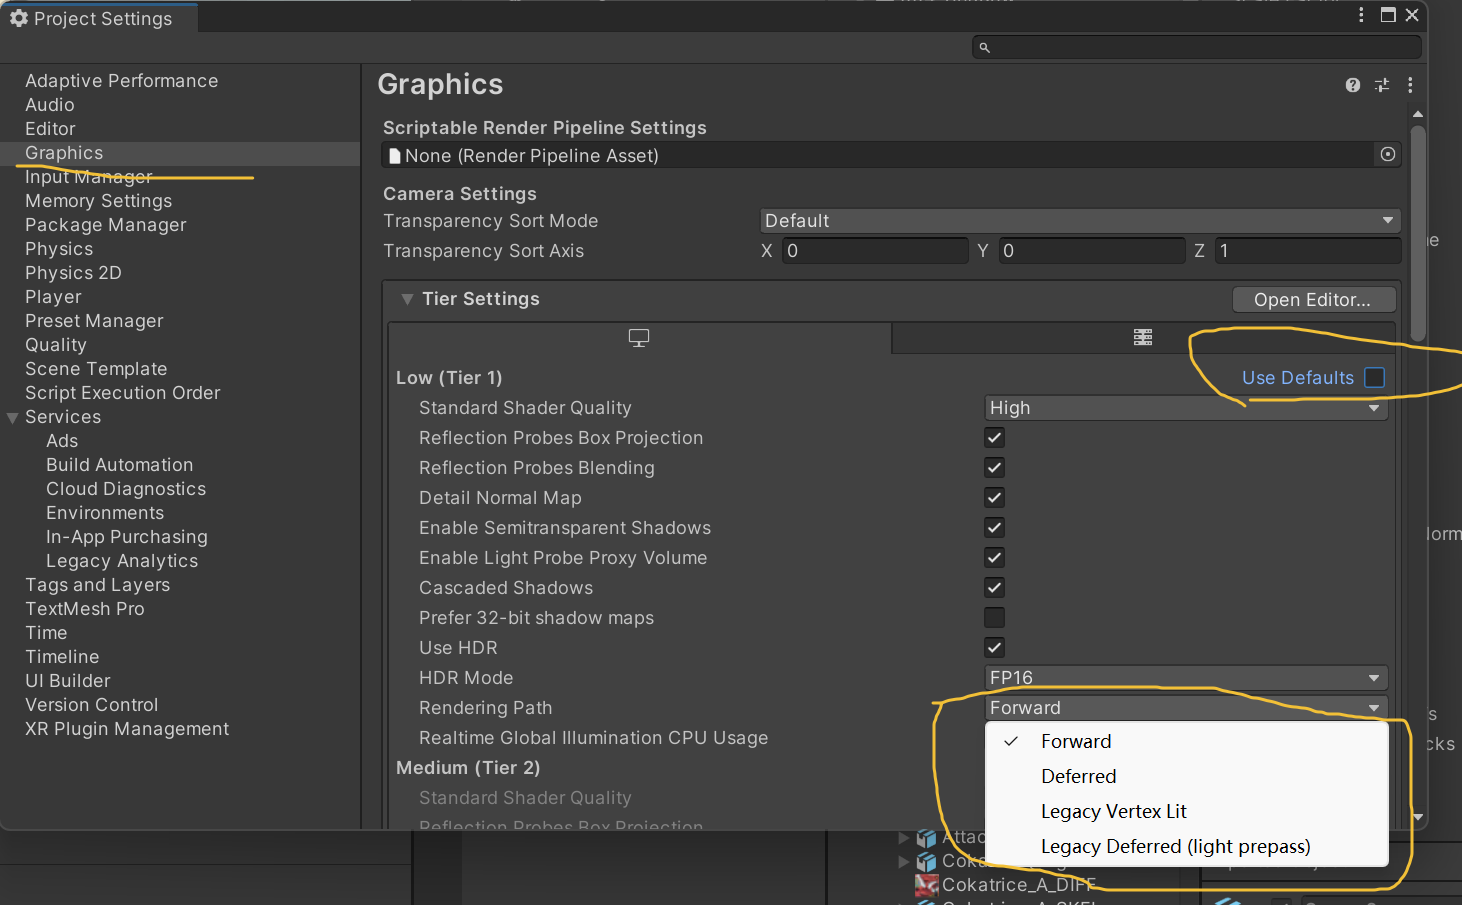Choose Legacy Deferred (light prepass) option
Viewport: 1462px width, 905px height.
[x=1187, y=846]
